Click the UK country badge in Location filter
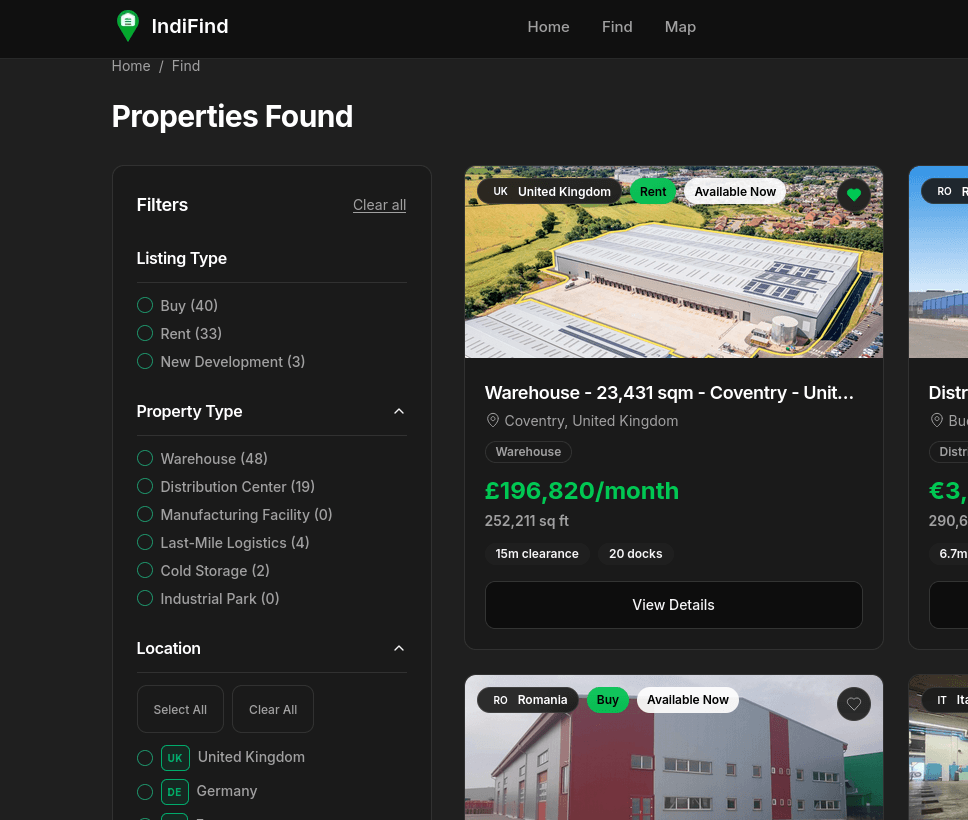968x820 pixels. pos(175,758)
